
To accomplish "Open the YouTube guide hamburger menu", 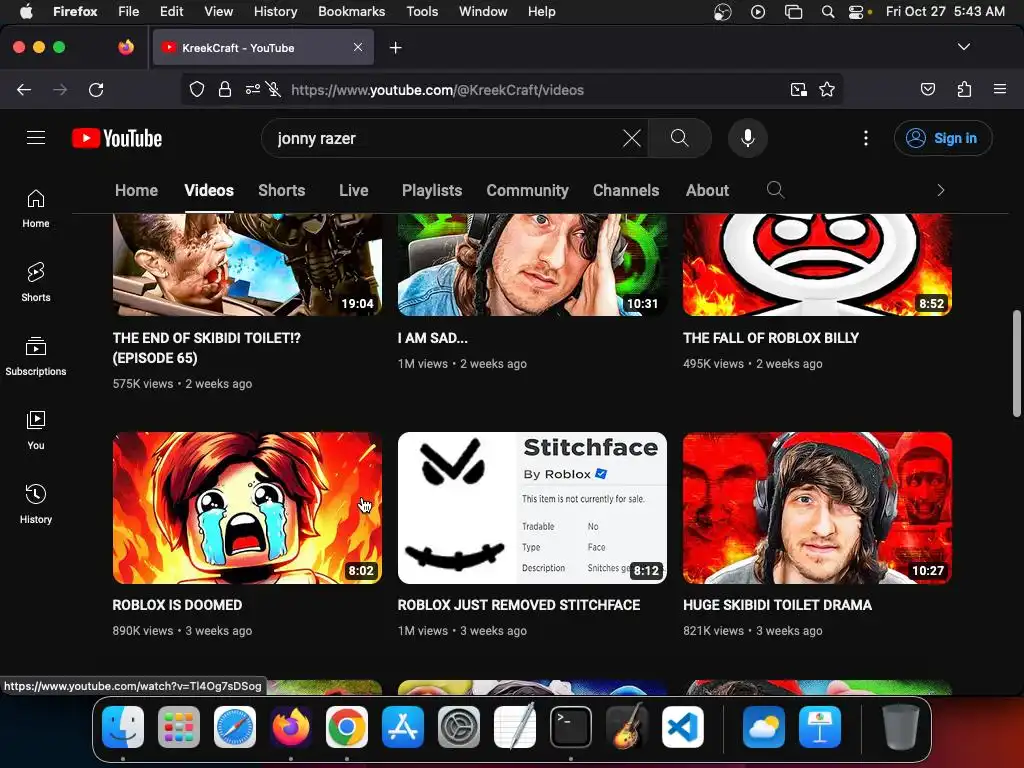I will [x=36, y=138].
